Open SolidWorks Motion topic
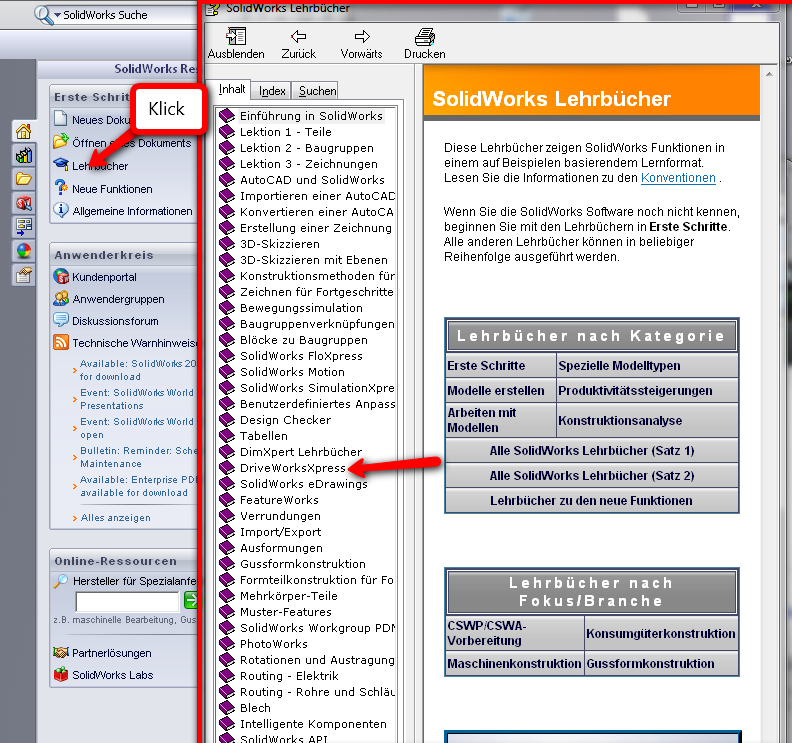This screenshot has height=743, width=792. coord(292,372)
